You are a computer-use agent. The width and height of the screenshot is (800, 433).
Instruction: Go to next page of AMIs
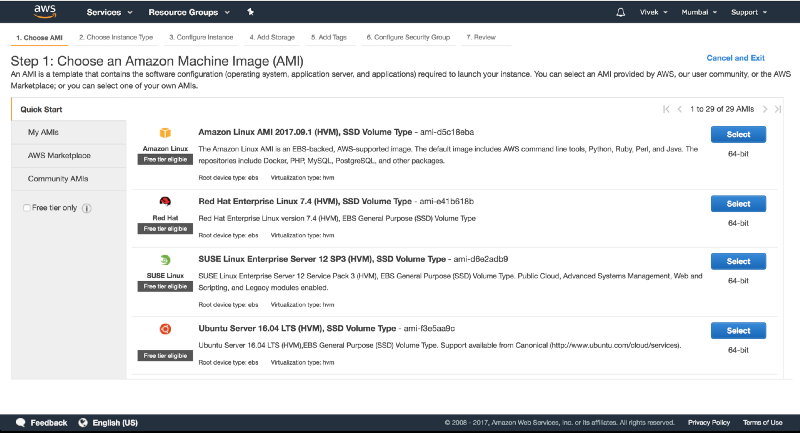(x=765, y=109)
